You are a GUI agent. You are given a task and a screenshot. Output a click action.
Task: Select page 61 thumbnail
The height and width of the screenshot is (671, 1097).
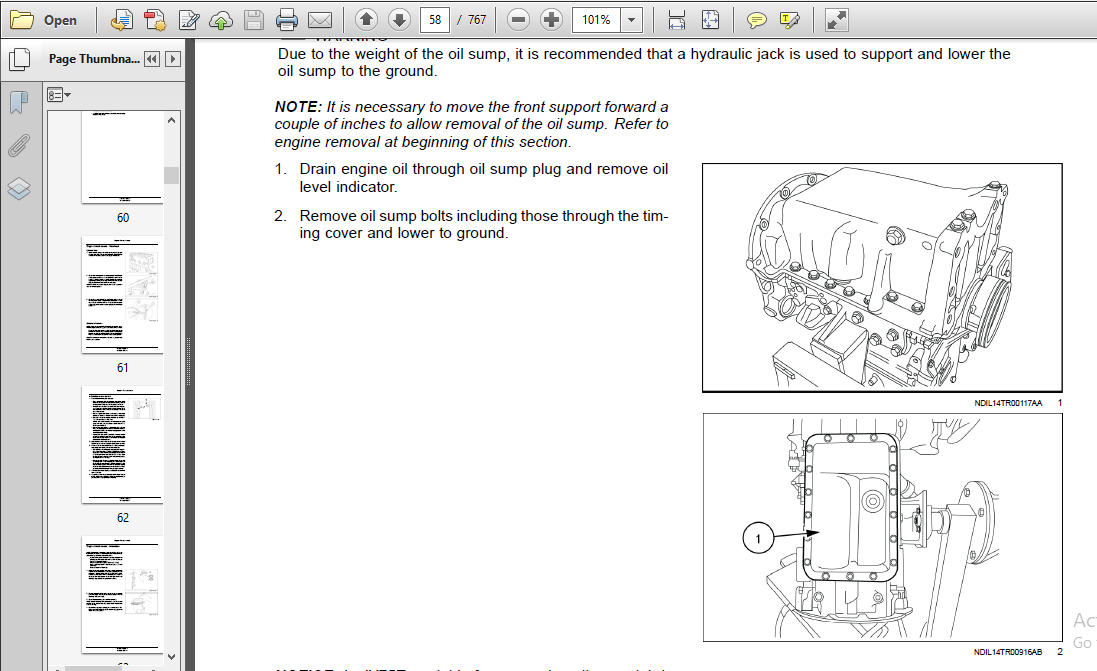(122, 295)
